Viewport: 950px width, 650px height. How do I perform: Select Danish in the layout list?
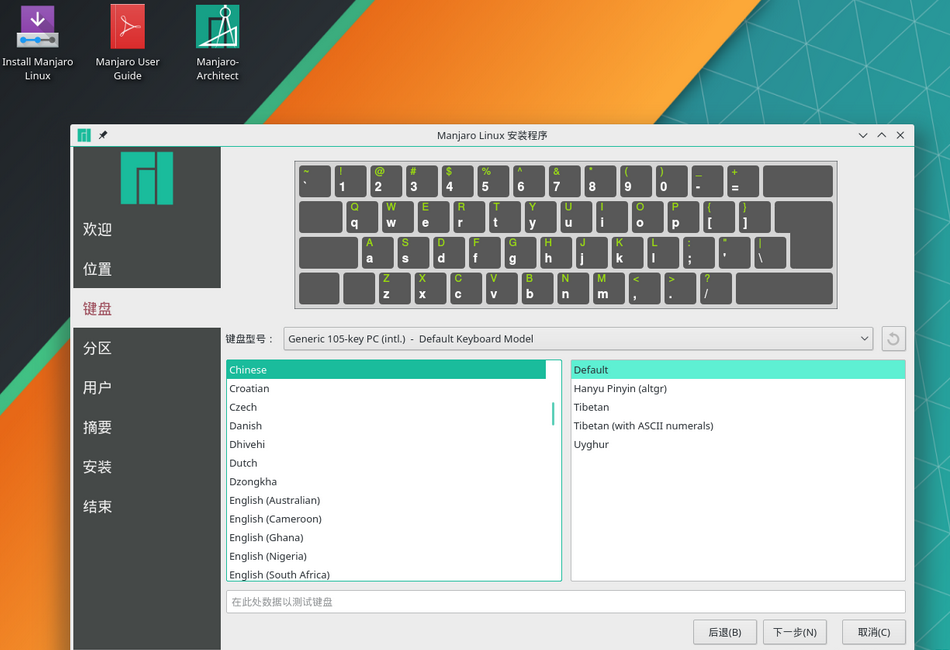coord(386,426)
